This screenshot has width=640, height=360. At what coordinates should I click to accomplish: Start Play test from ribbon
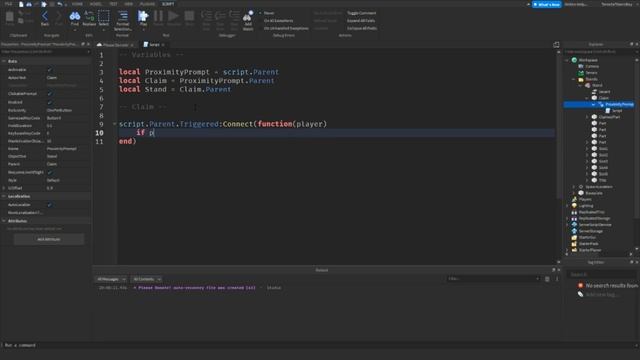(x=143, y=18)
